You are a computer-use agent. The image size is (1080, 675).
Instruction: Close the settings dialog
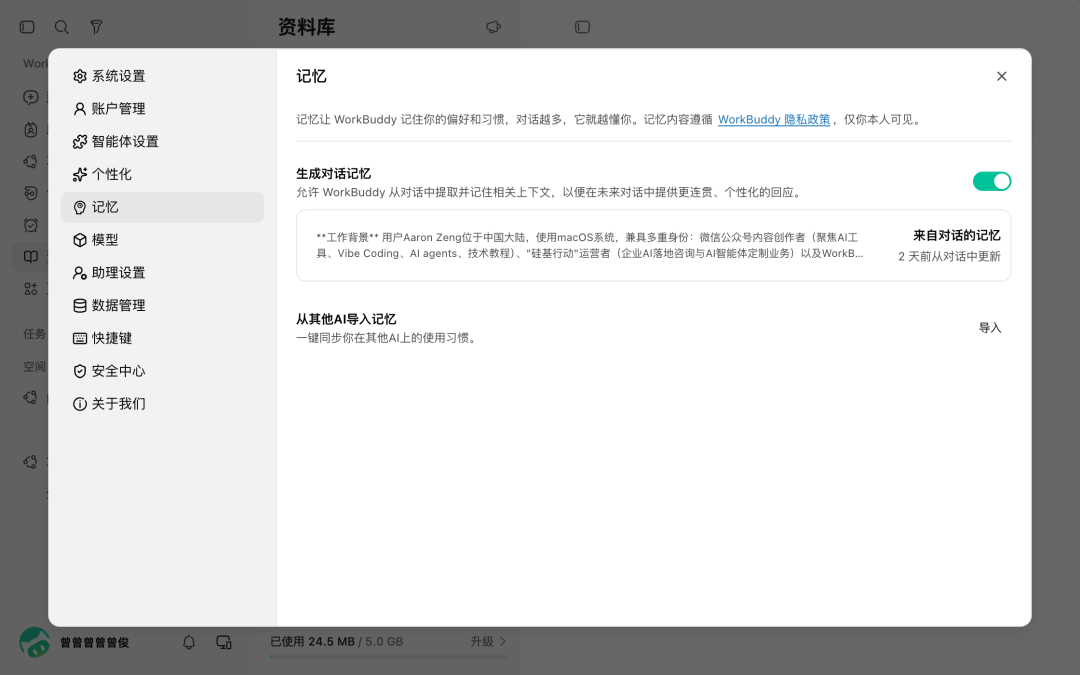1001,76
